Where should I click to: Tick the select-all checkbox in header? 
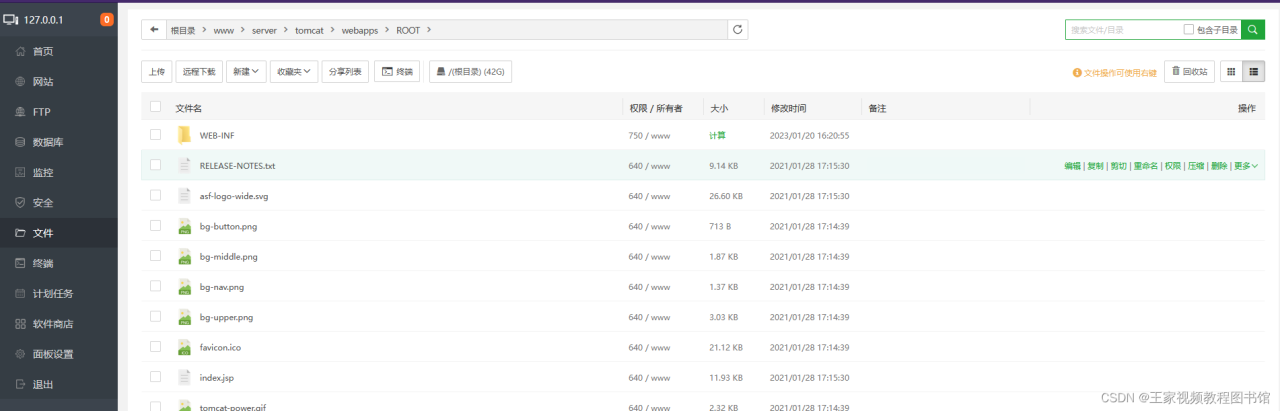pyautogui.click(x=155, y=107)
